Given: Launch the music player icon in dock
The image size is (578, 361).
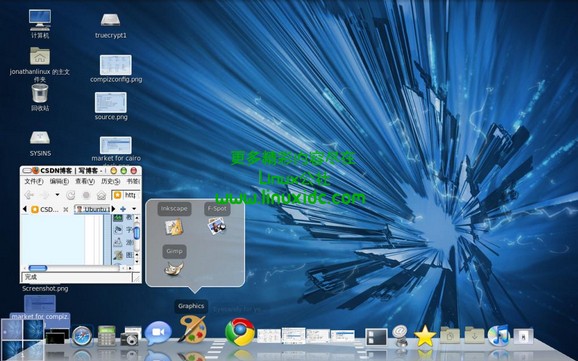Looking at the screenshot, I should (499, 336).
